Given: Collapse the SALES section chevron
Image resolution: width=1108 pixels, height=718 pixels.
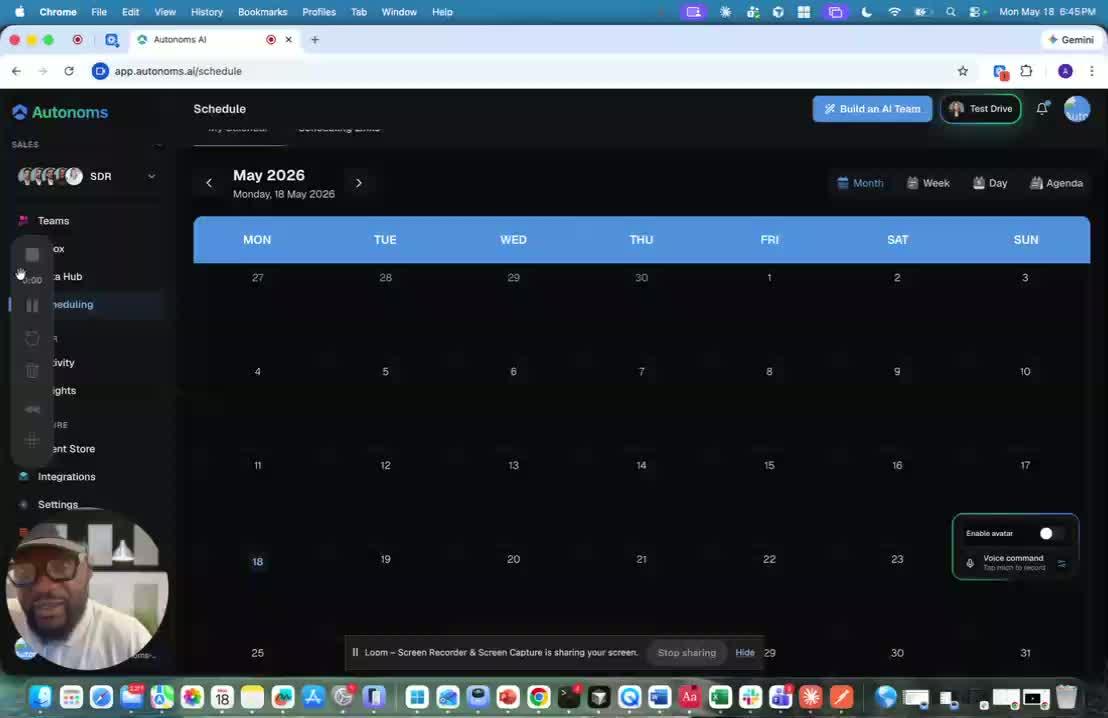Looking at the screenshot, I should point(158,144).
